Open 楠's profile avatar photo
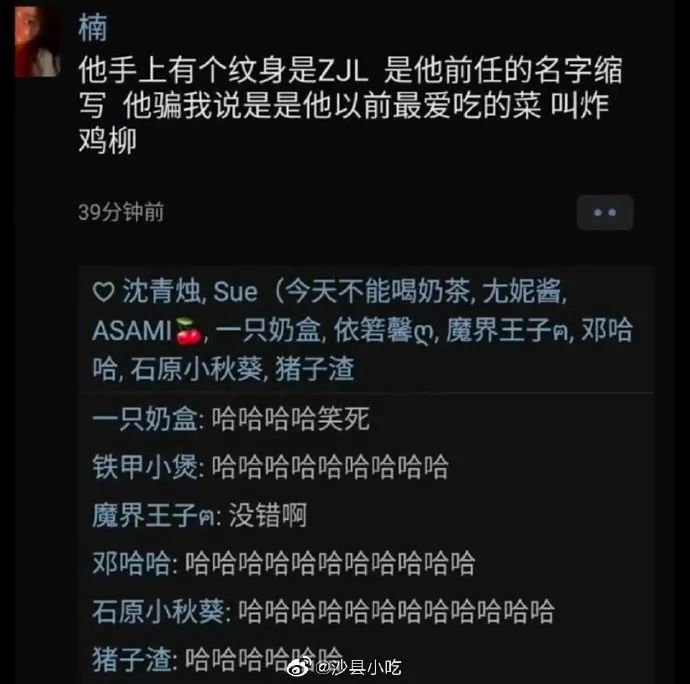Image resolution: width=690 pixels, height=684 pixels. 38,43
